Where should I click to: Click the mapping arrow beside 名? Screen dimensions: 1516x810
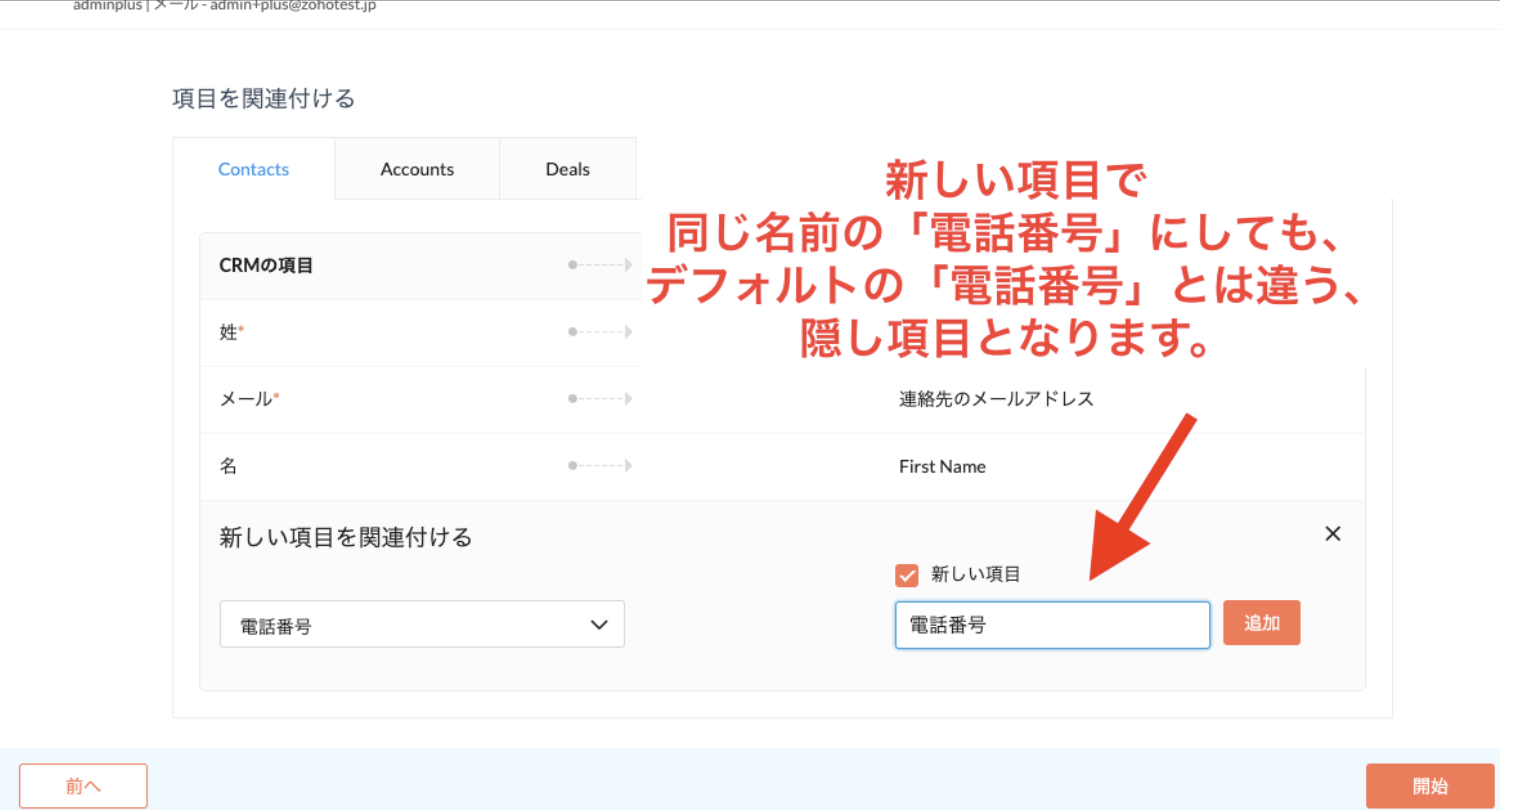pyautogui.click(x=600, y=466)
